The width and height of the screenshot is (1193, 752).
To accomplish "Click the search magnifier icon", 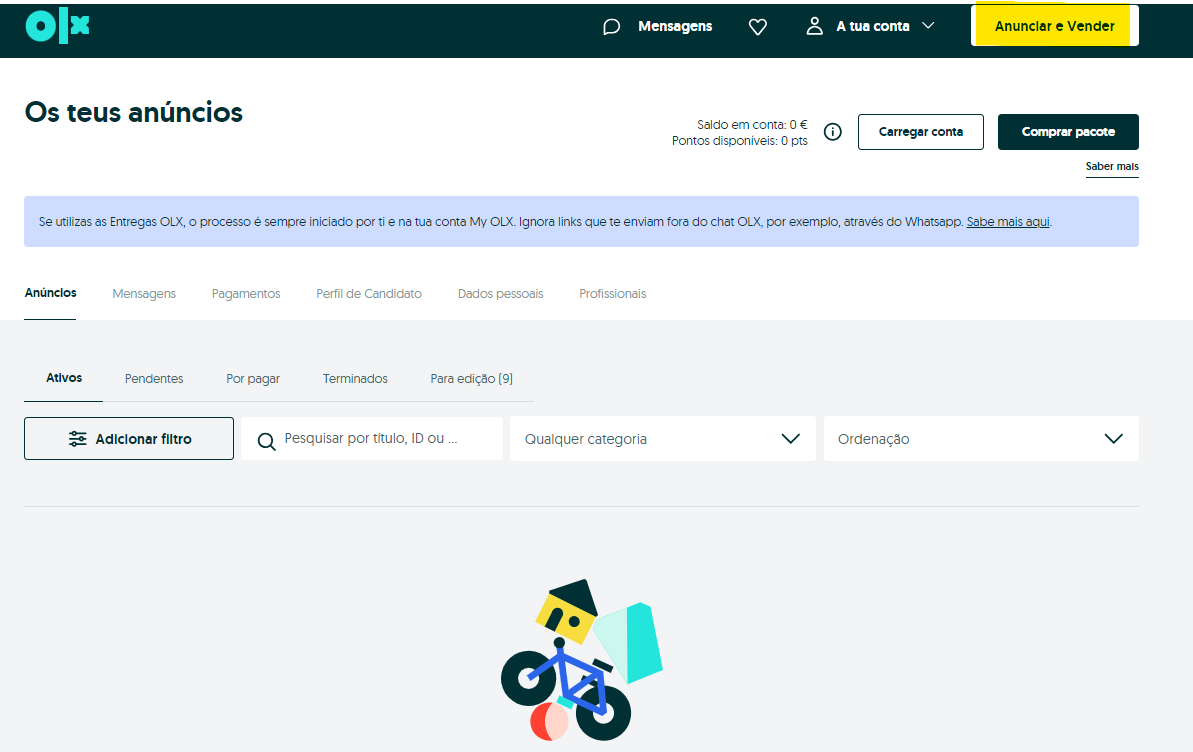I will 266,441.
